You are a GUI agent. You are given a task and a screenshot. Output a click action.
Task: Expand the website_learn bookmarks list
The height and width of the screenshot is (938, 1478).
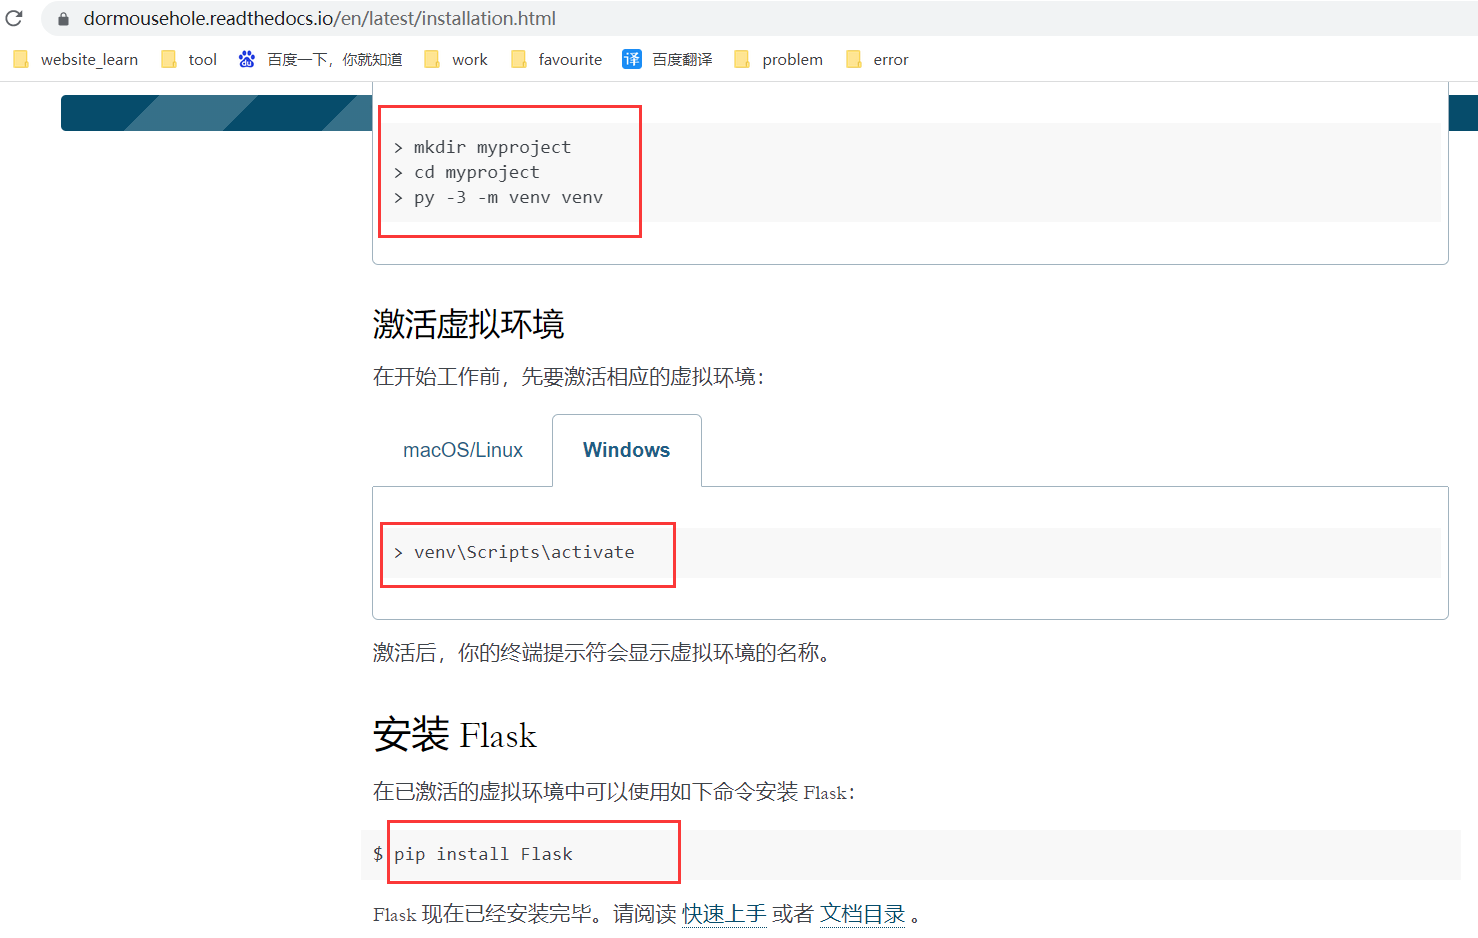pyautogui.click(x=89, y=59)
